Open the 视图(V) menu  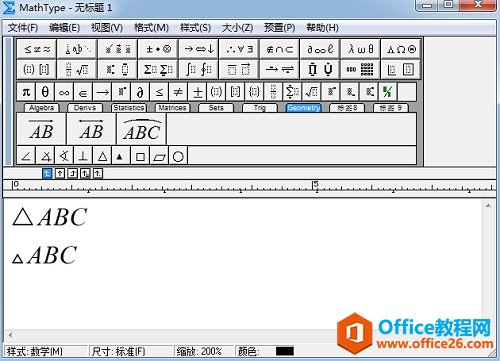(x=107, y=28)
